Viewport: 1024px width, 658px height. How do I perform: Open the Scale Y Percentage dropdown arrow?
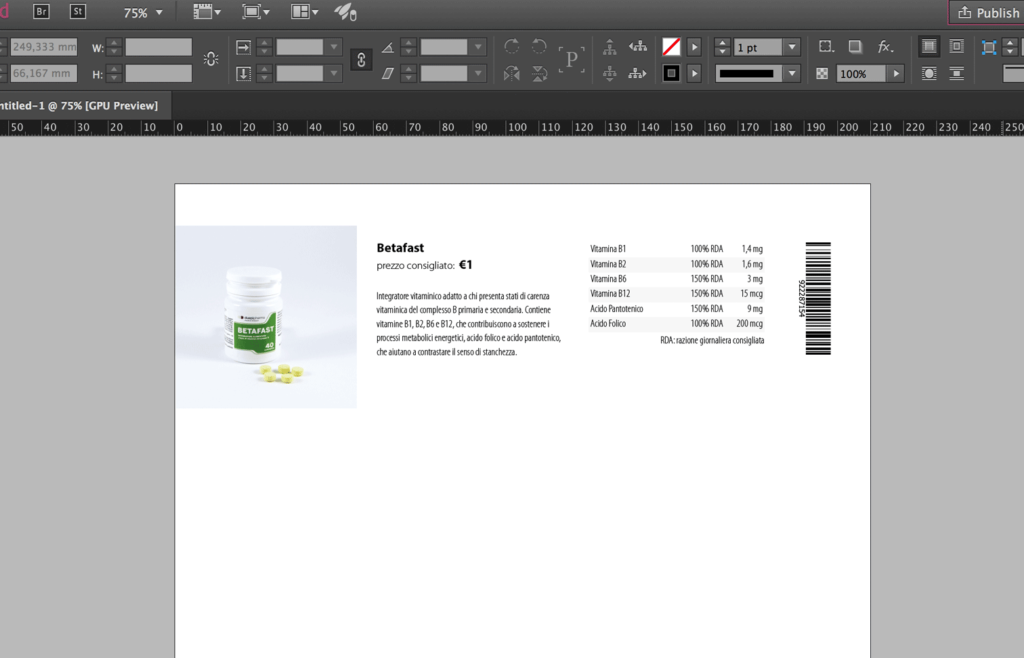coord(334,73)
